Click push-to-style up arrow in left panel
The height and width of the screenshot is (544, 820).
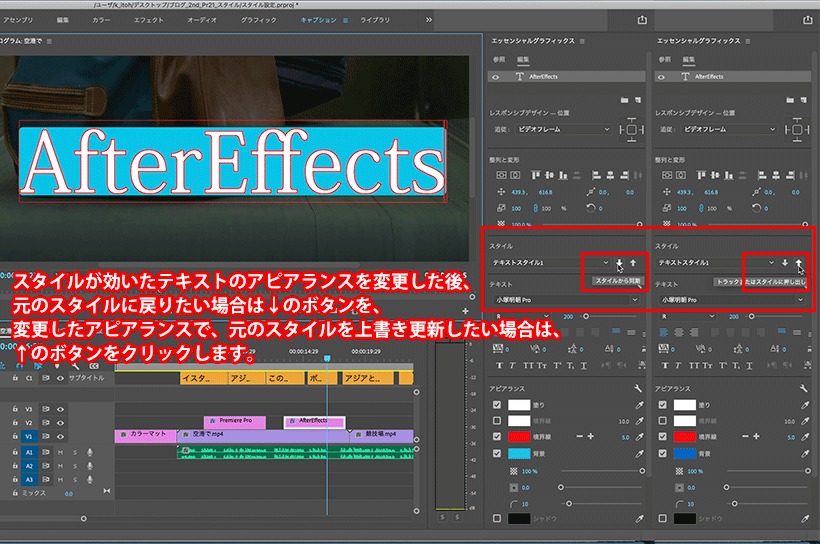[x=633, y=263]
